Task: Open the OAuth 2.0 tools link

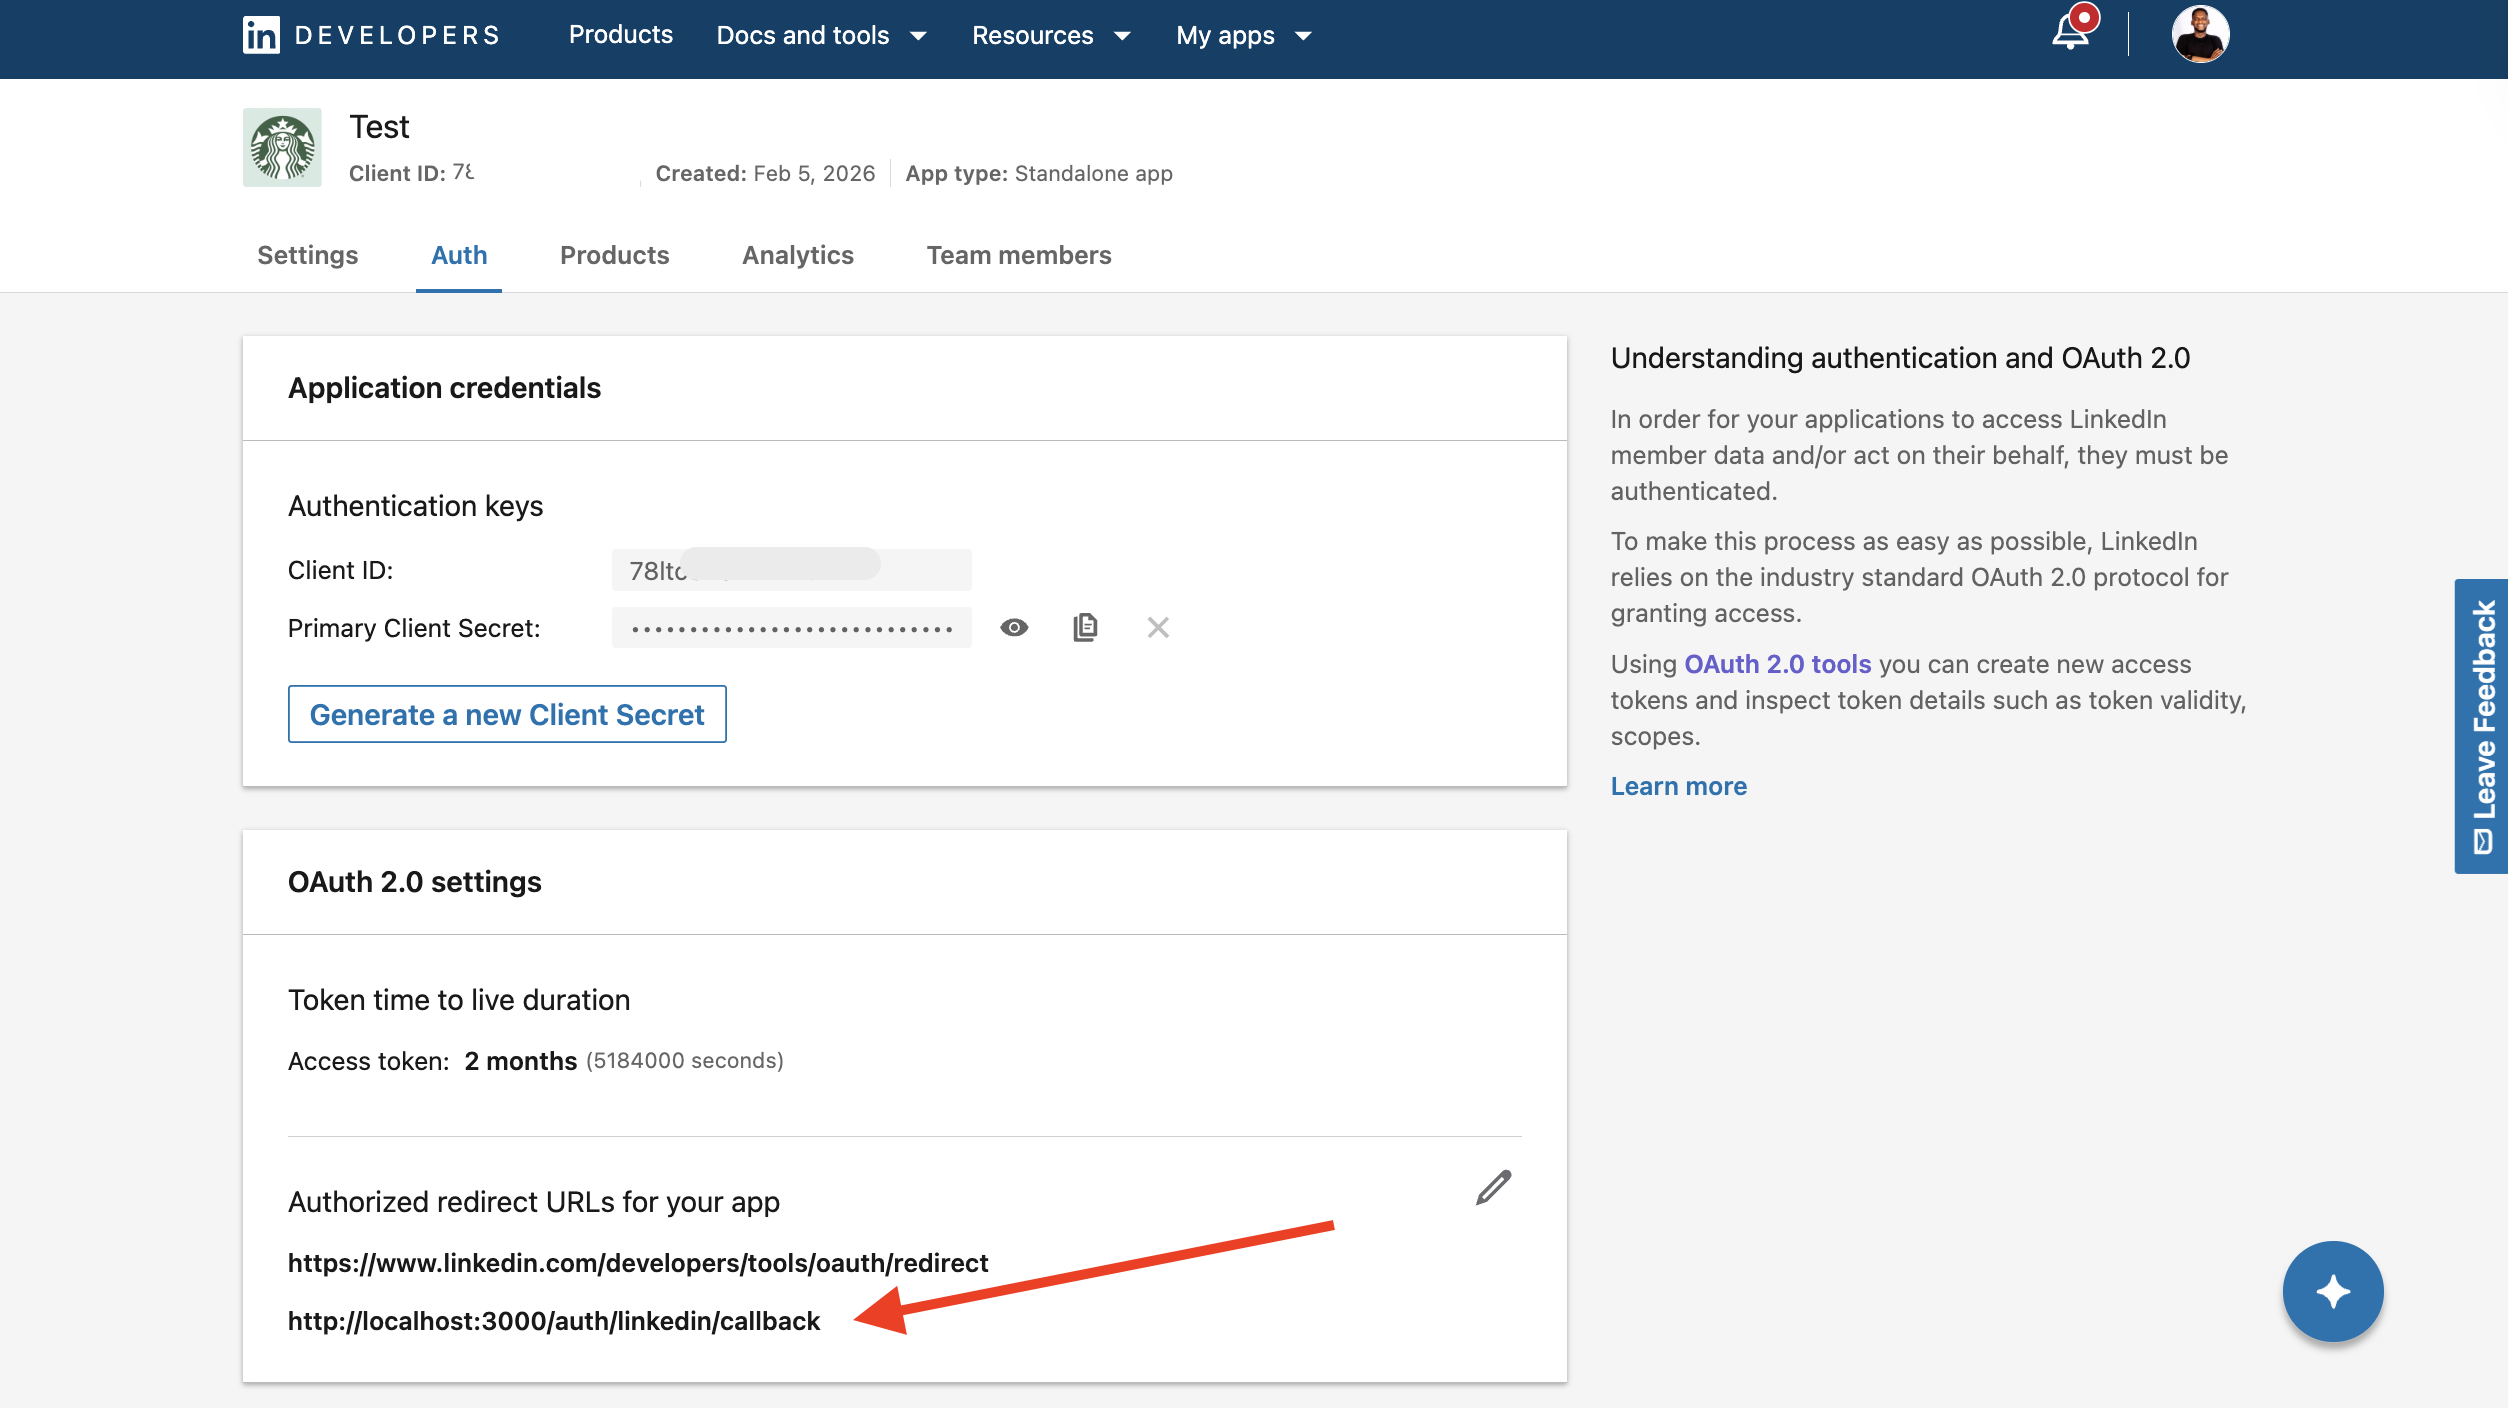Action: (1776, 663)
